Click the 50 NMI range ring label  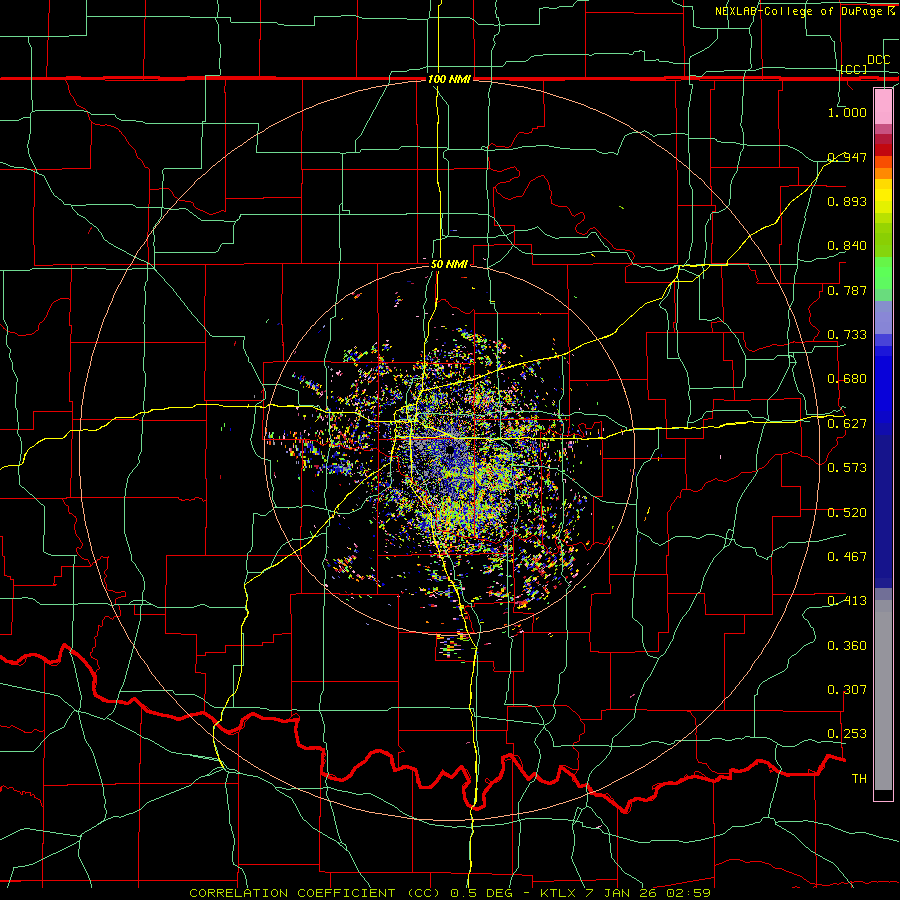click(x=449, y=265)
